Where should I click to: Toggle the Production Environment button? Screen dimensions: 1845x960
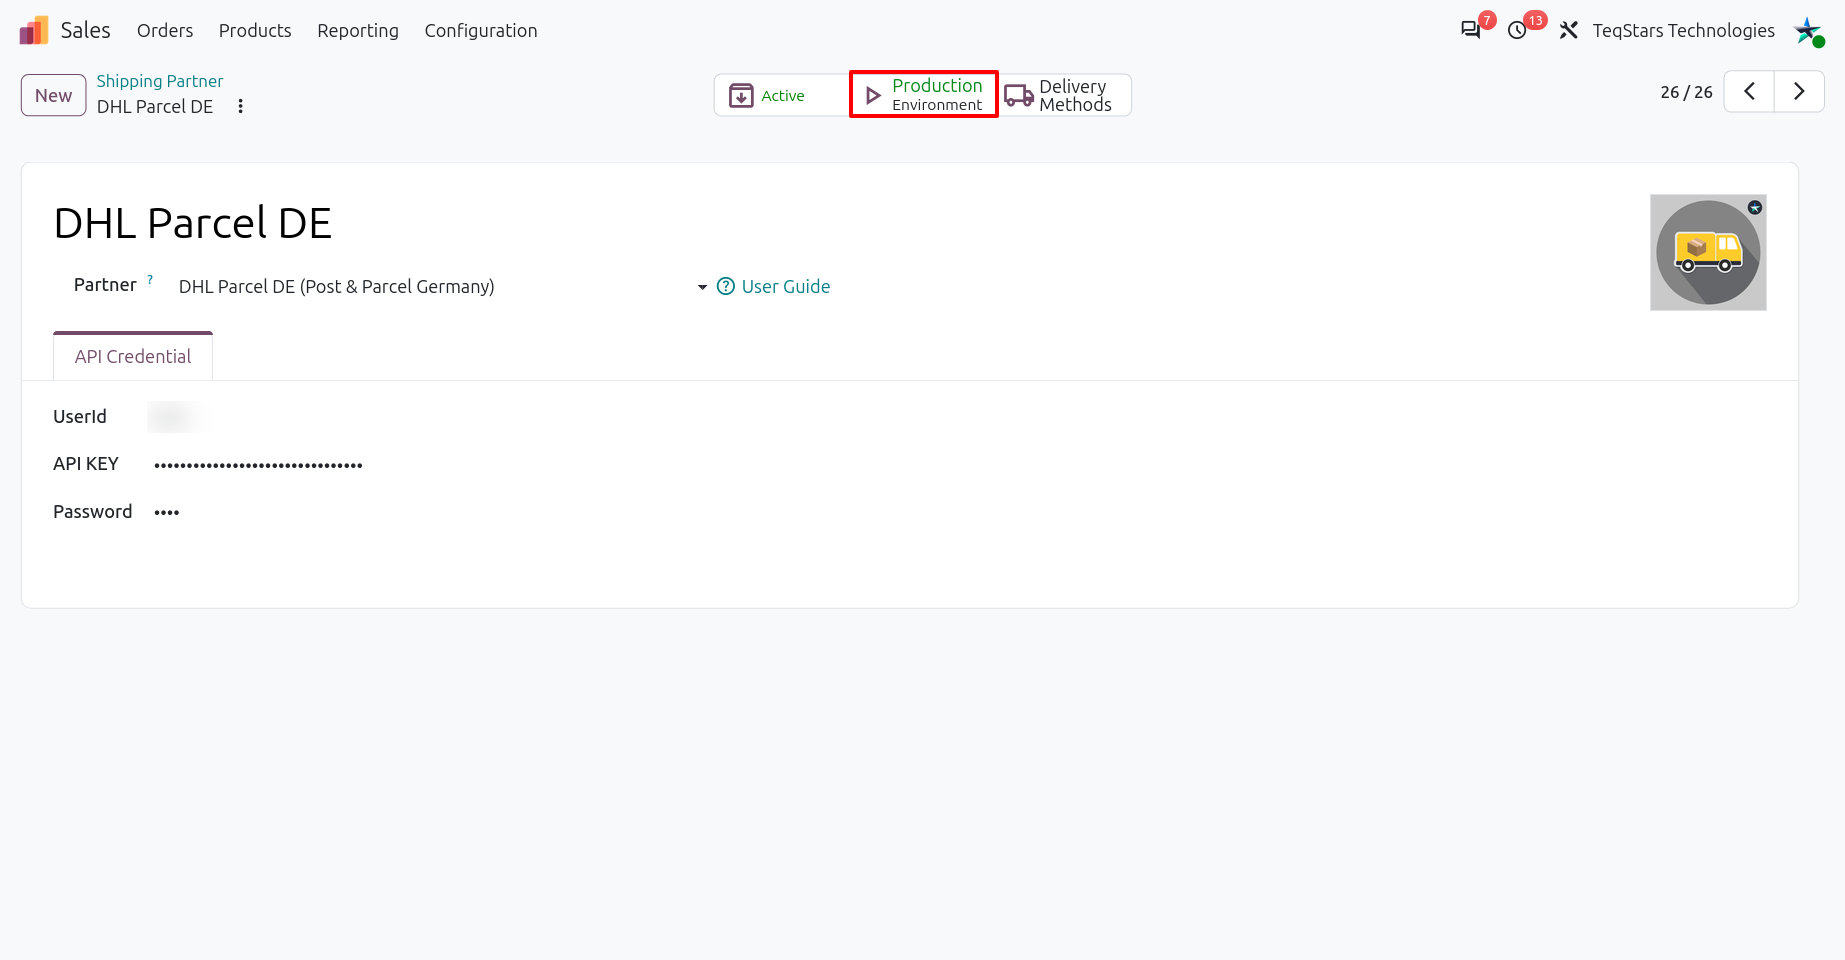[x=924, y=95]
